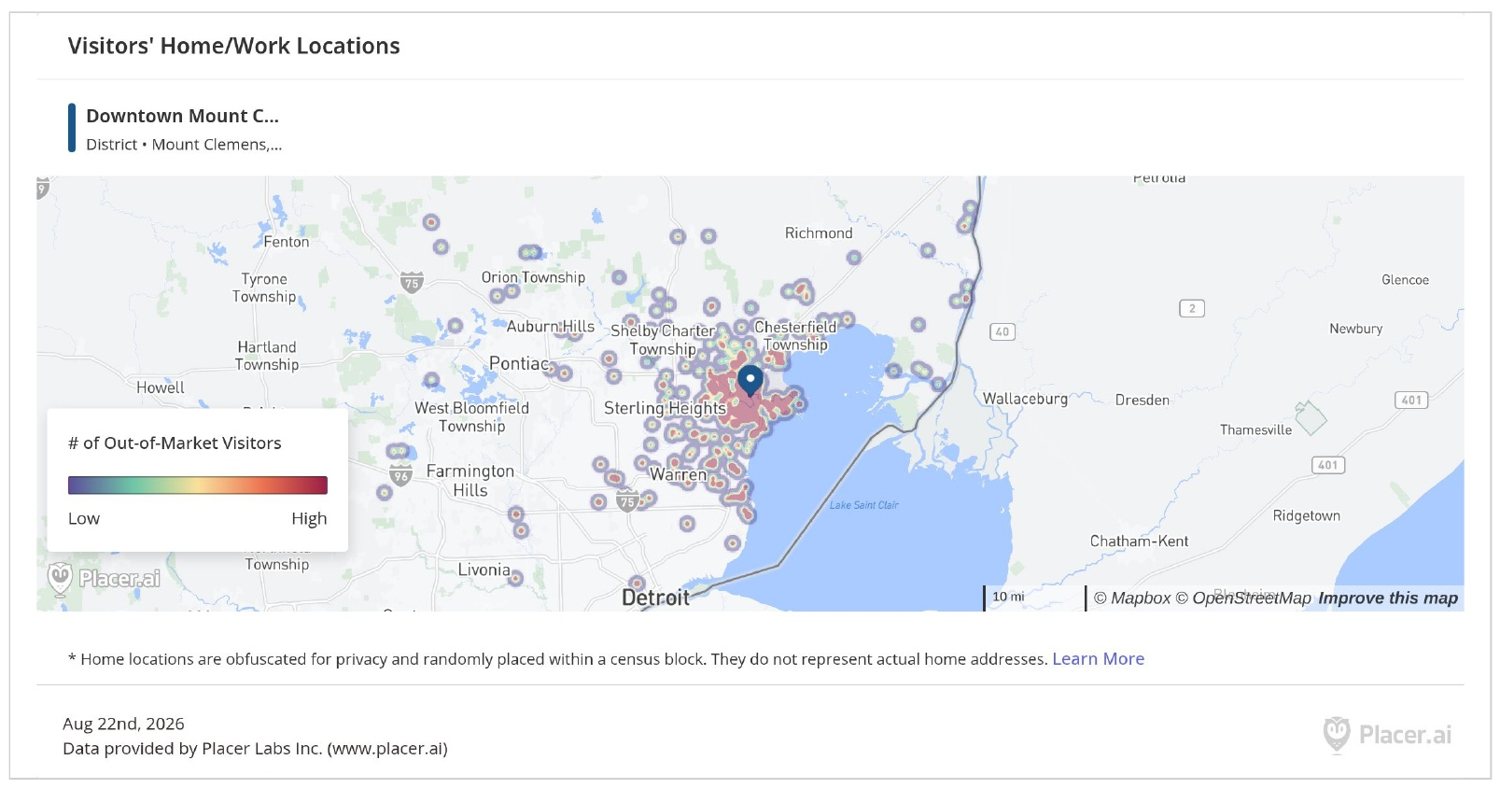Select the out-of-market visitors color gradient bar
1500x788 pixels.
pos(197,485)
